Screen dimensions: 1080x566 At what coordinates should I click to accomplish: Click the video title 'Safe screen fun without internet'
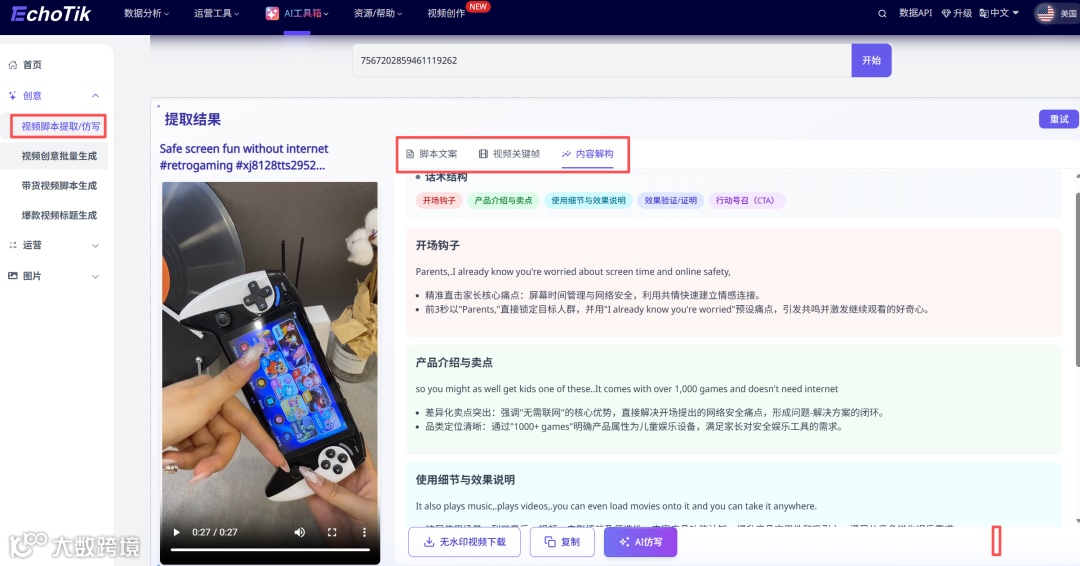(244, 149)
